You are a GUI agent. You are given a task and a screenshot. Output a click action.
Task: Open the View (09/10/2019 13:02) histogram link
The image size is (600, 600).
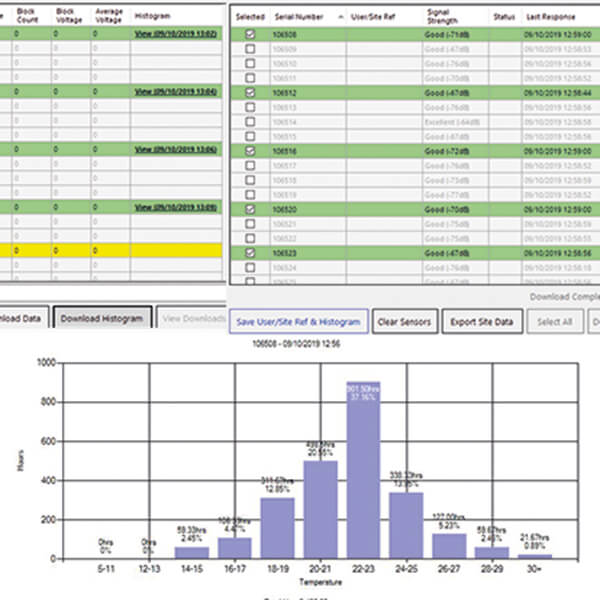(175, 34)
